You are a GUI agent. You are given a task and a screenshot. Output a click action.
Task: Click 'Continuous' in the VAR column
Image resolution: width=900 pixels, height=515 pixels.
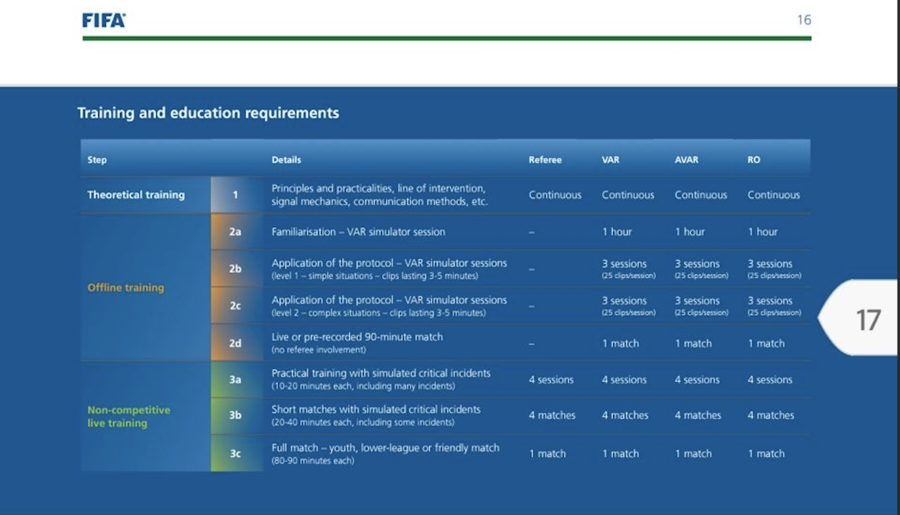pyautogui.click(x=628, y=195)
